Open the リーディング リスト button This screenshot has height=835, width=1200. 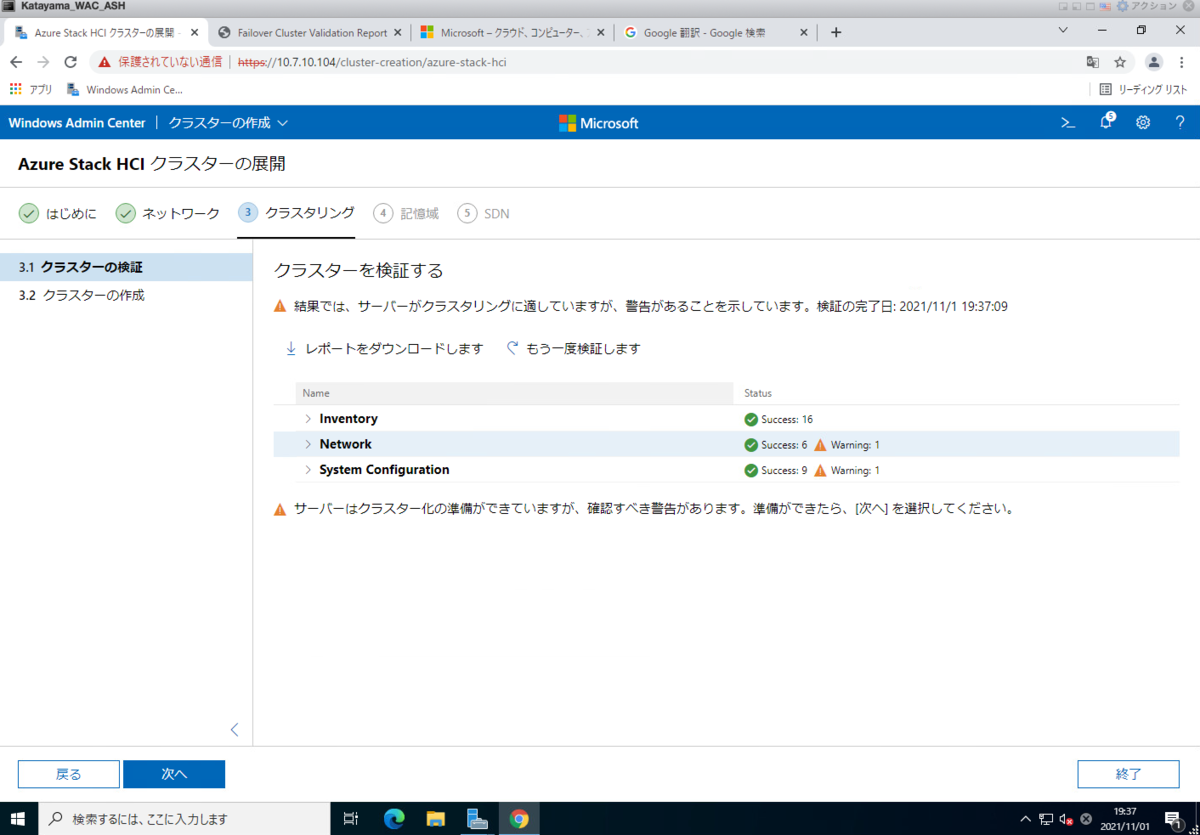tap(1143, 89)
